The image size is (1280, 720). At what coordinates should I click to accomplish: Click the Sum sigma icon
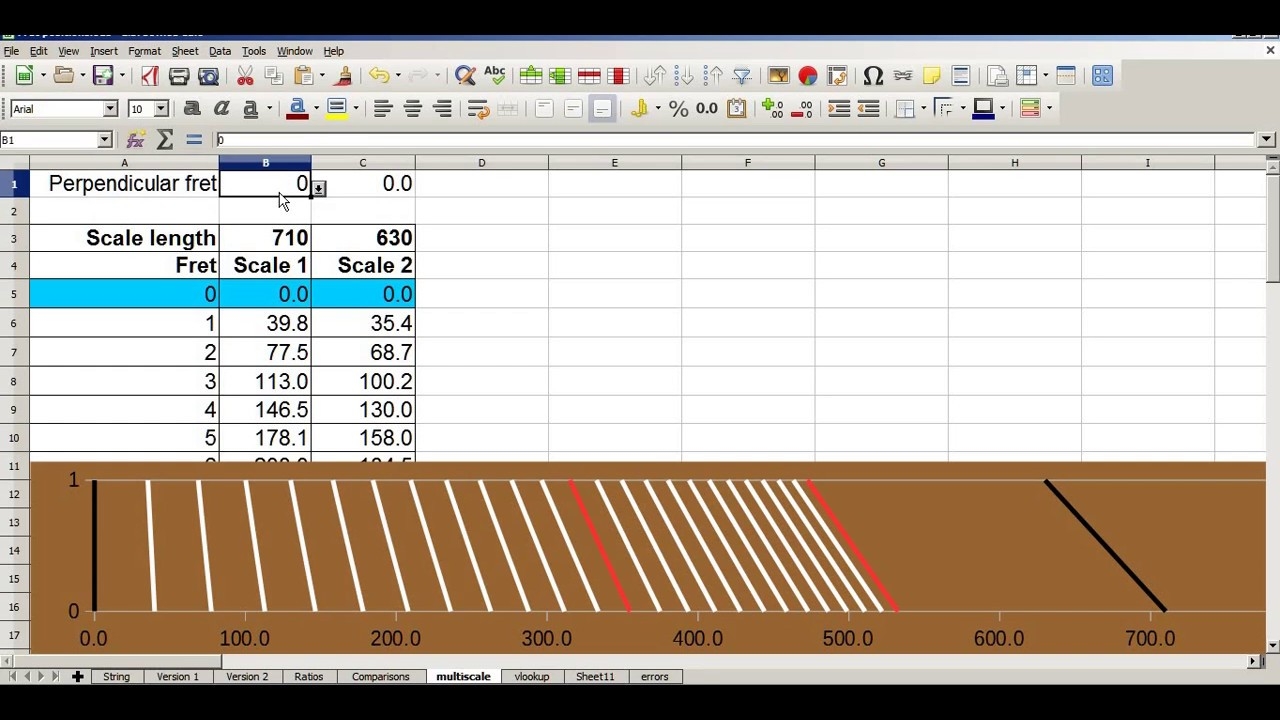(165, 140)
